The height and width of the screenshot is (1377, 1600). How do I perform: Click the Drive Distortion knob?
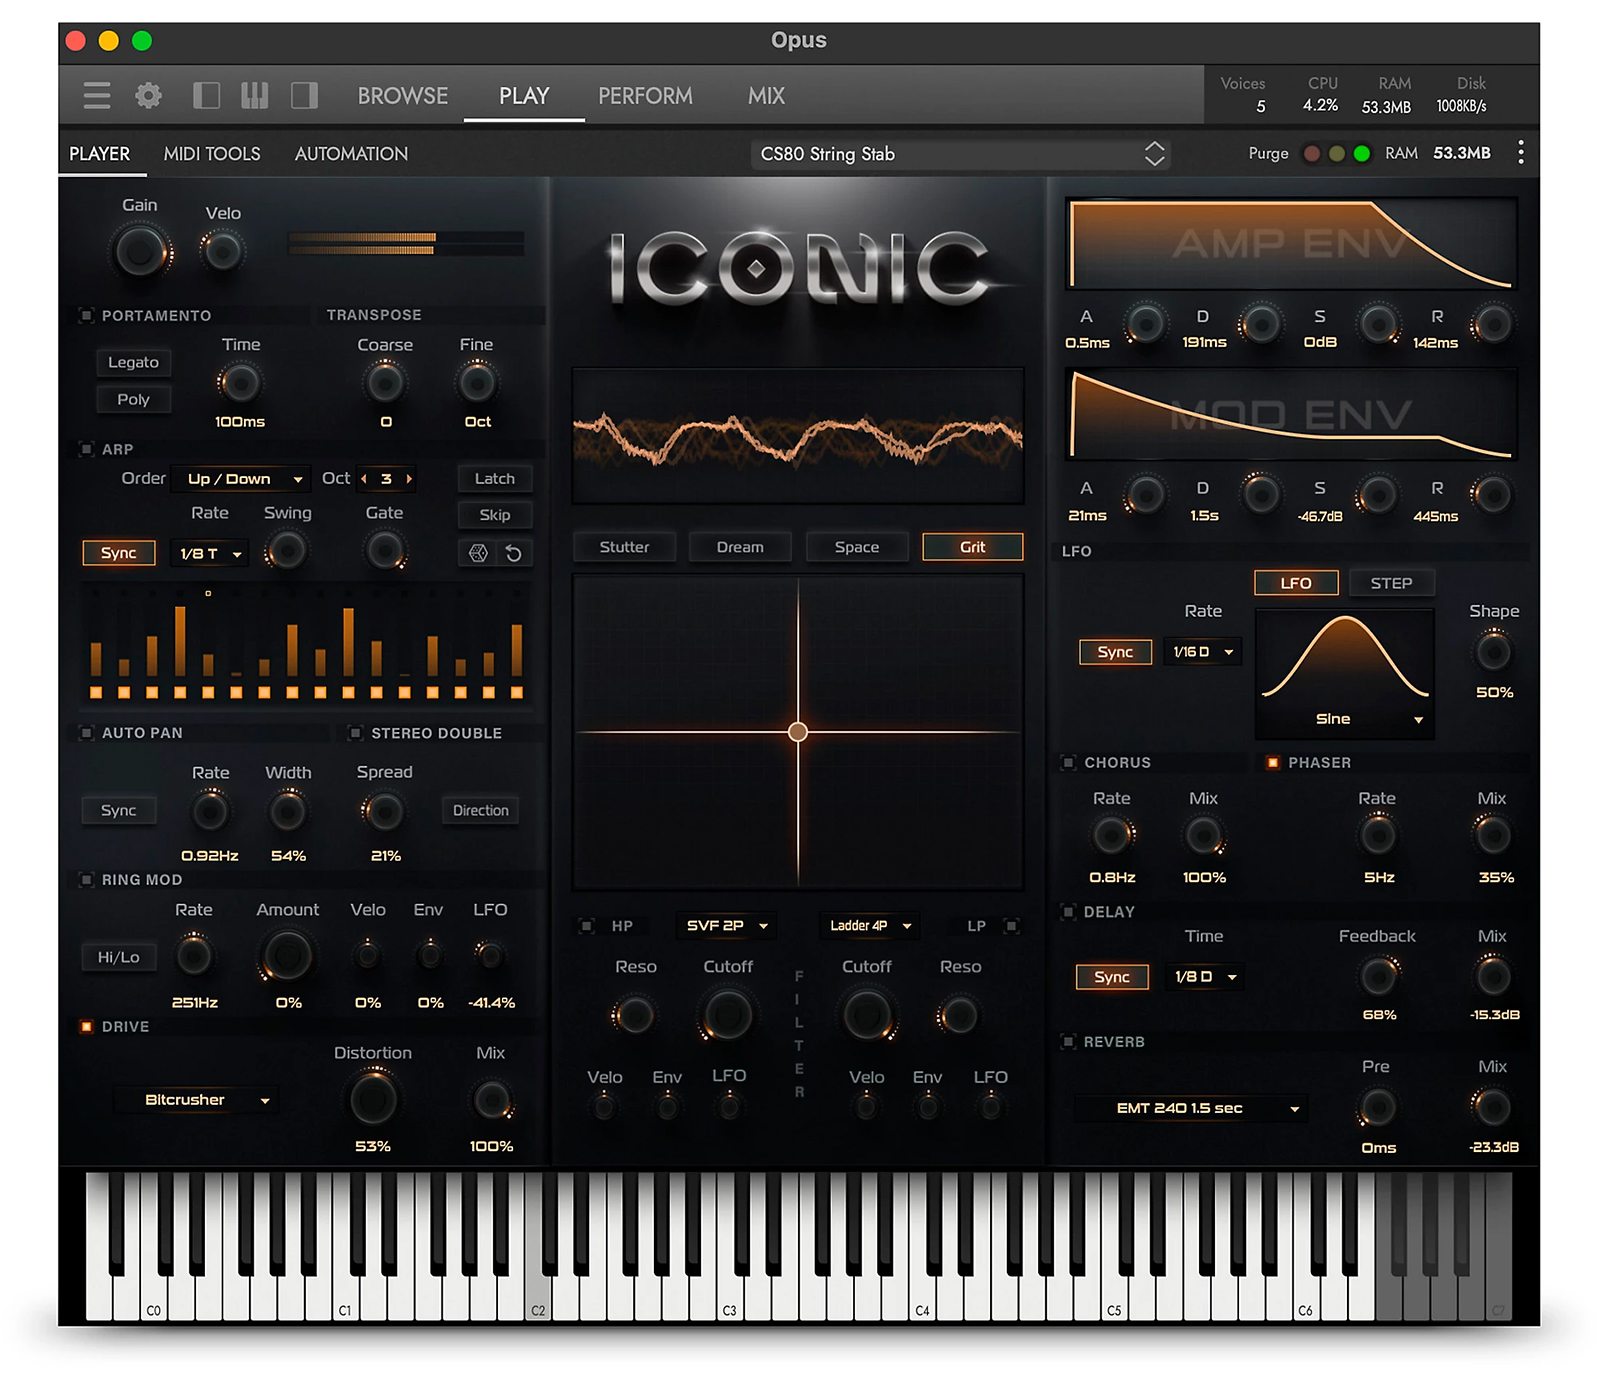tap(373, 1099)
